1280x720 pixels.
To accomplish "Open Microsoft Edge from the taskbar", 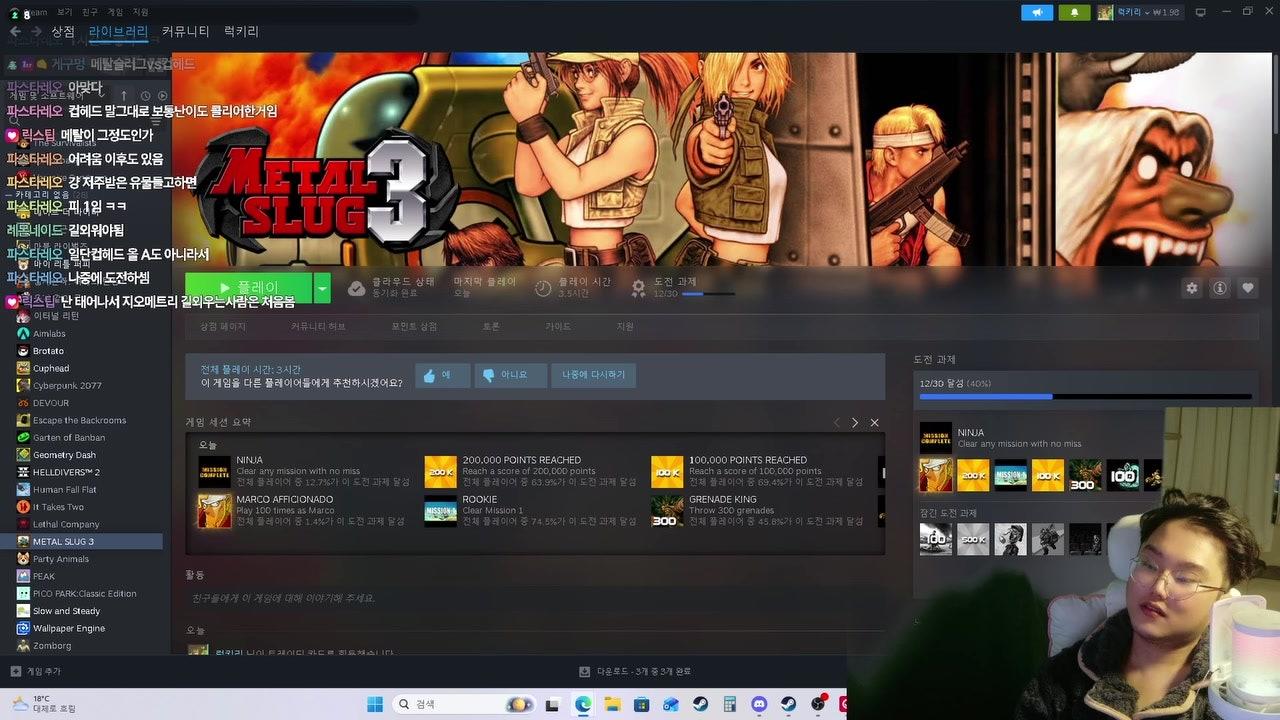I will pos(583,704).
